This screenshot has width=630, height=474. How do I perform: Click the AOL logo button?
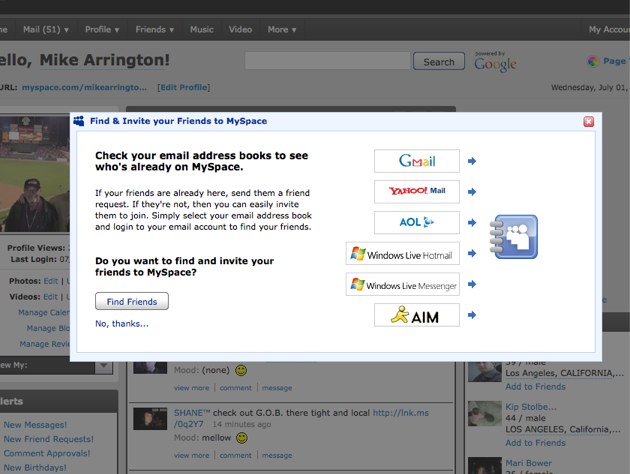tap(417, 223)
